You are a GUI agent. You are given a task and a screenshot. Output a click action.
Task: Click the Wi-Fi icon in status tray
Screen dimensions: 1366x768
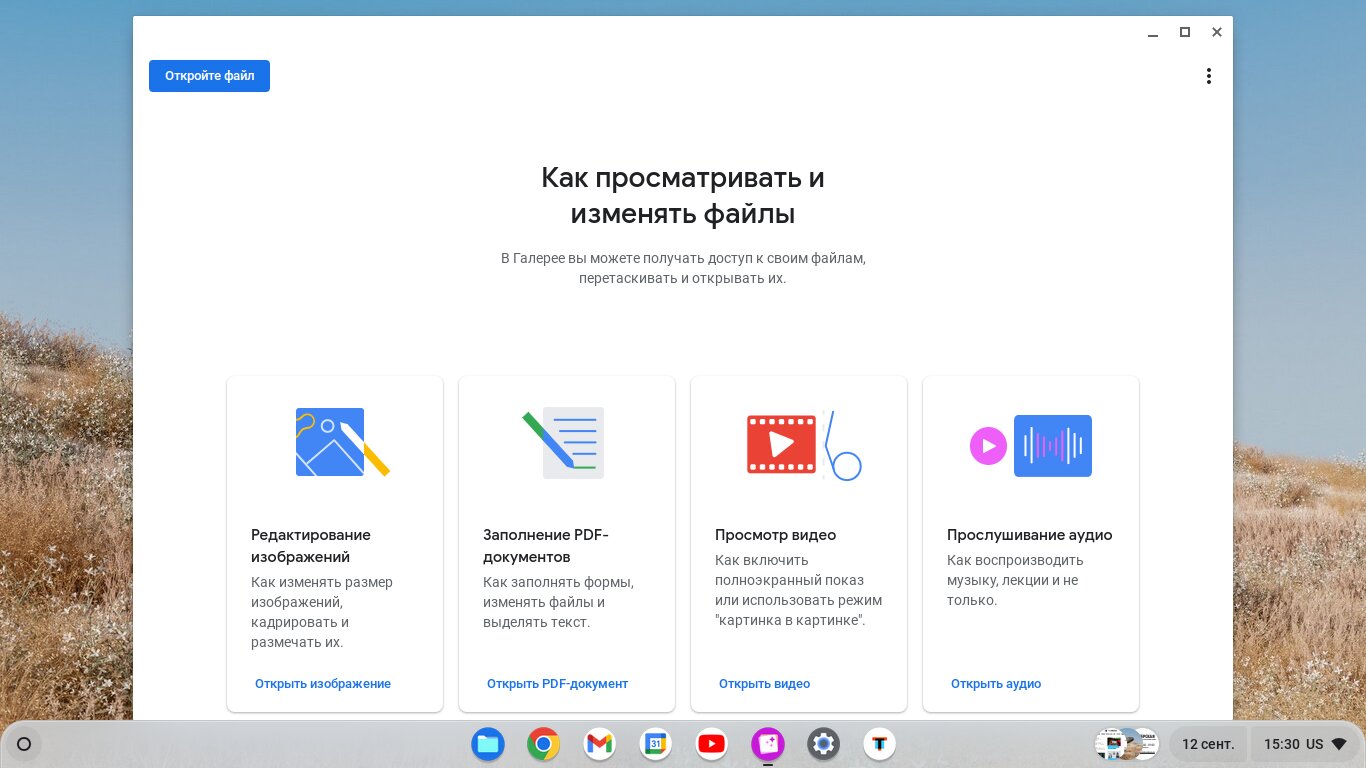pyautogui.click(x=1339, y=744)
